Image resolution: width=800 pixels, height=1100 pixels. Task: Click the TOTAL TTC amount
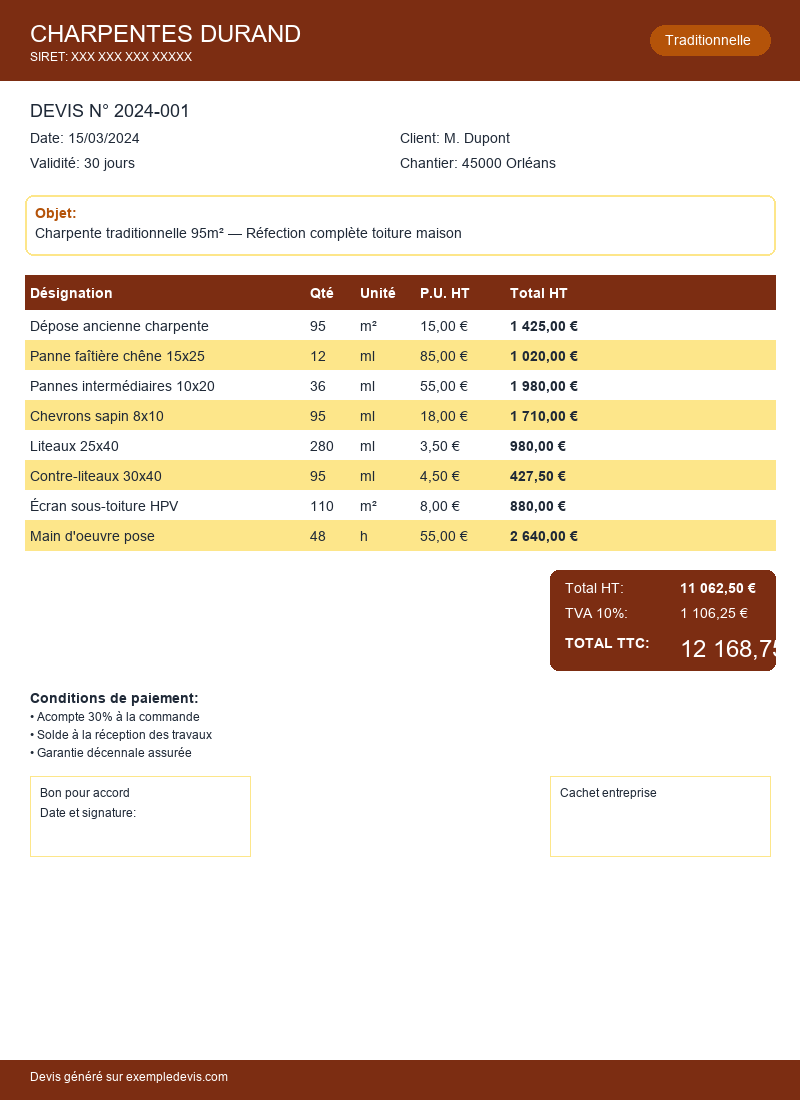pyautogui.click(x=728, y=649)
